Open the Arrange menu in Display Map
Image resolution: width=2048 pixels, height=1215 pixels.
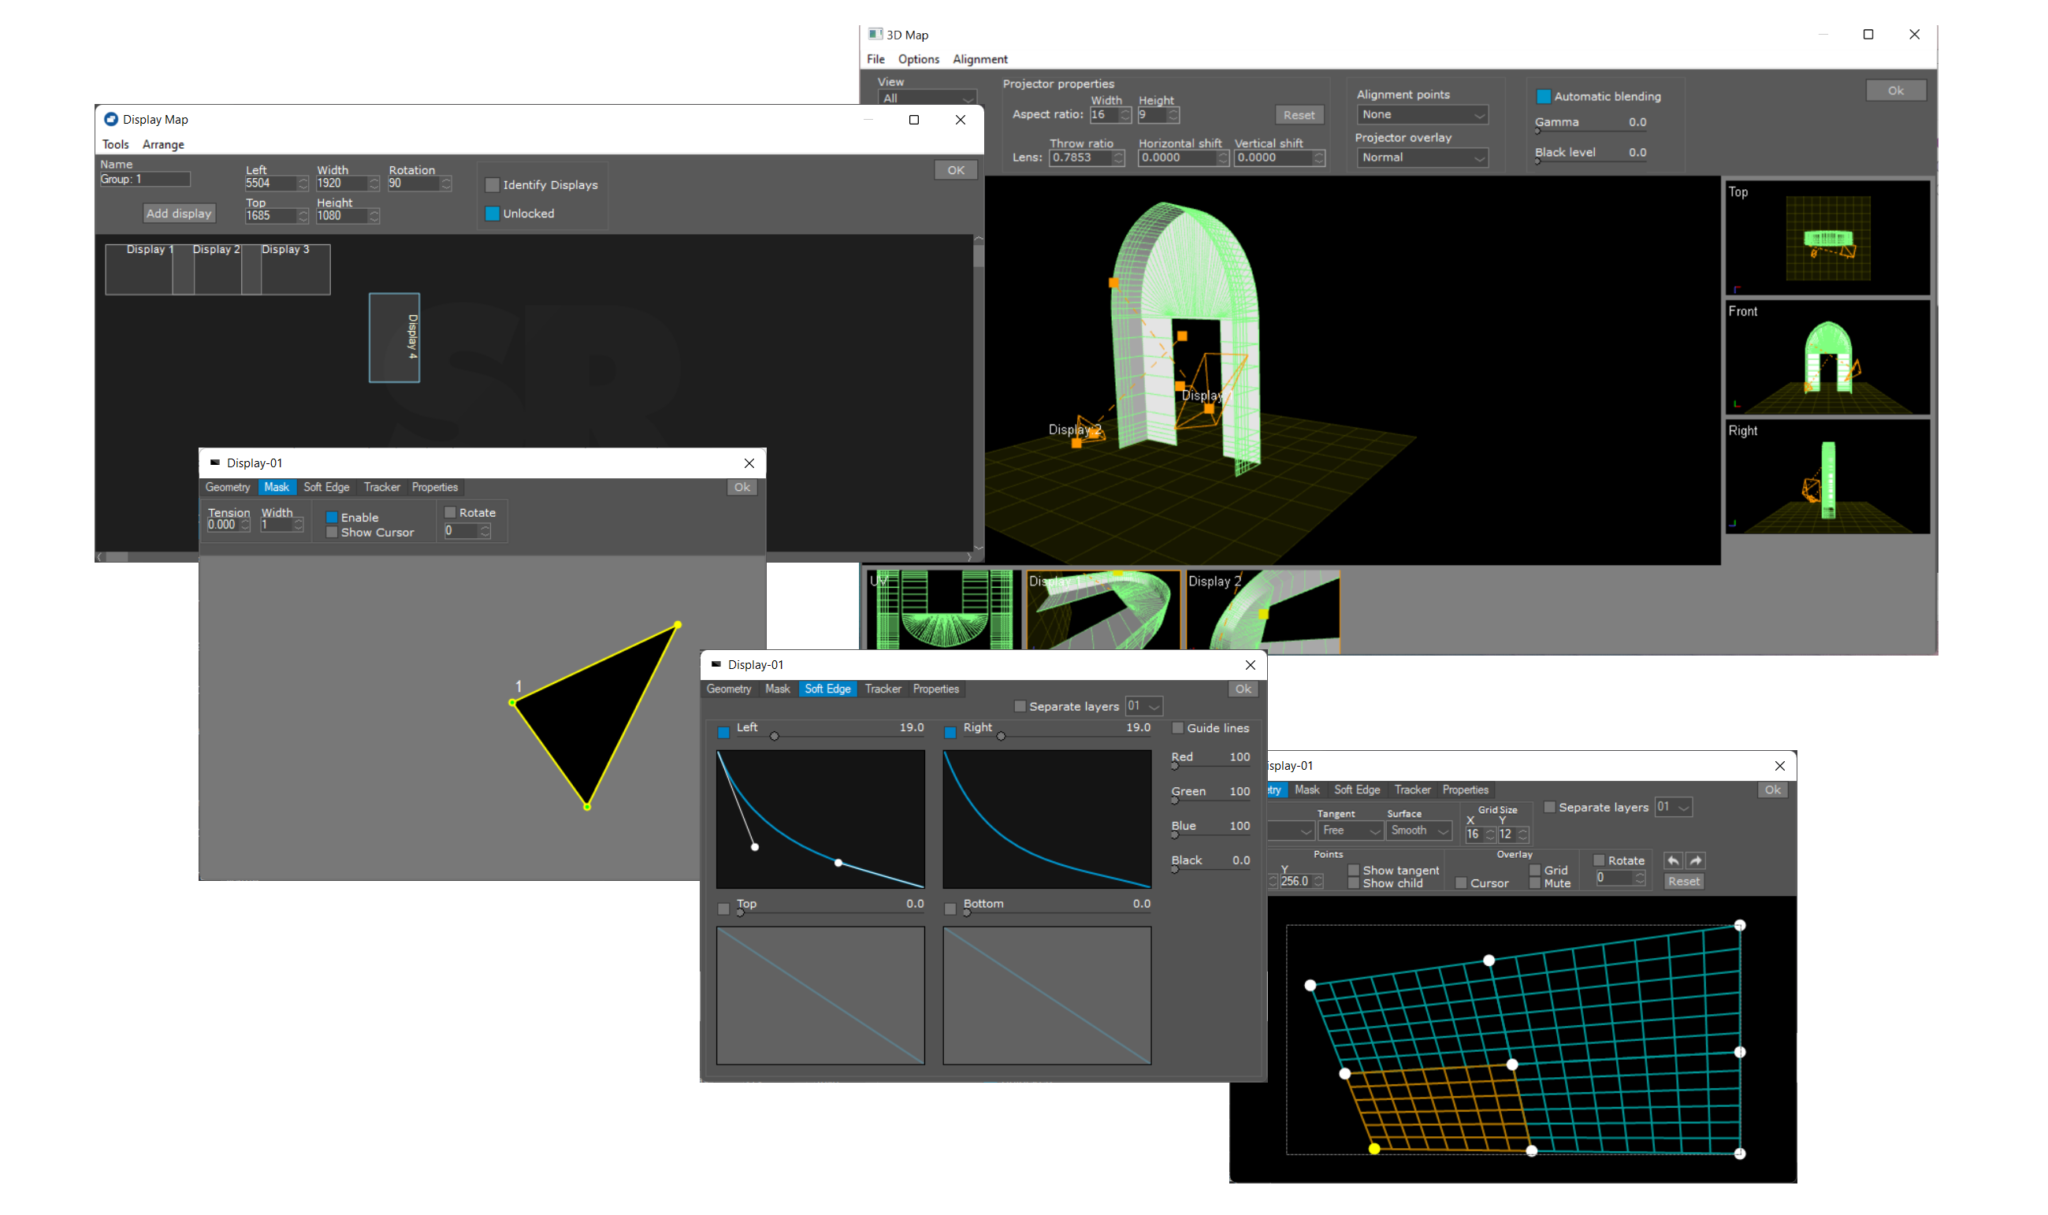point(163,144)
